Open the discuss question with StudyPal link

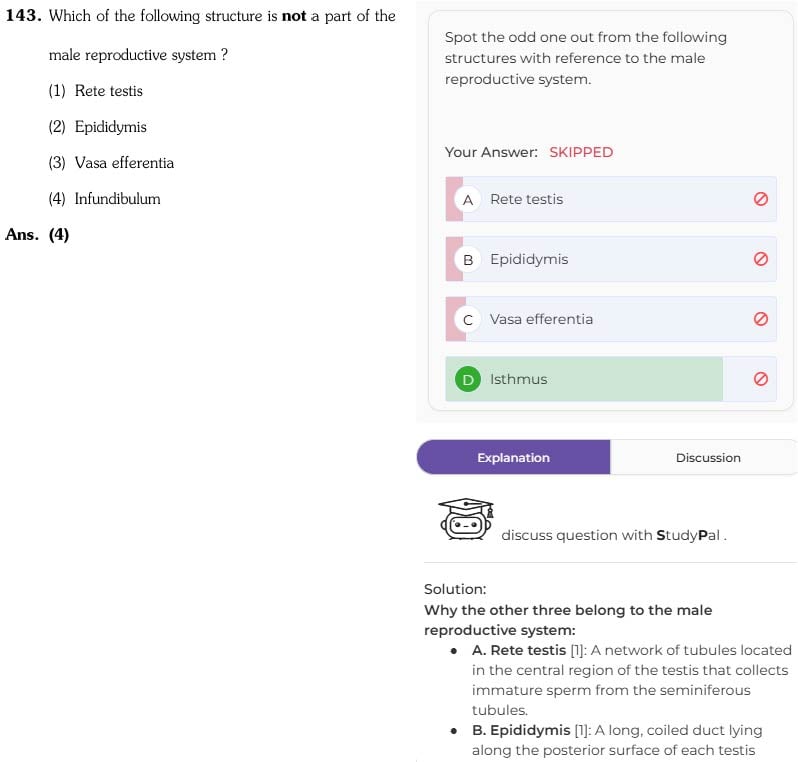[613, 535]
